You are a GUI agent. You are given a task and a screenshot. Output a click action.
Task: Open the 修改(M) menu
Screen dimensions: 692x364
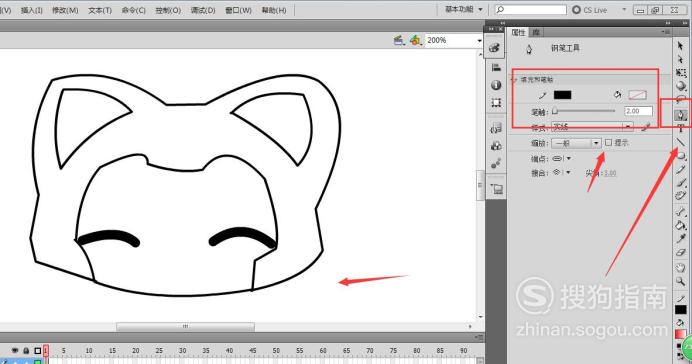(65, 10)
